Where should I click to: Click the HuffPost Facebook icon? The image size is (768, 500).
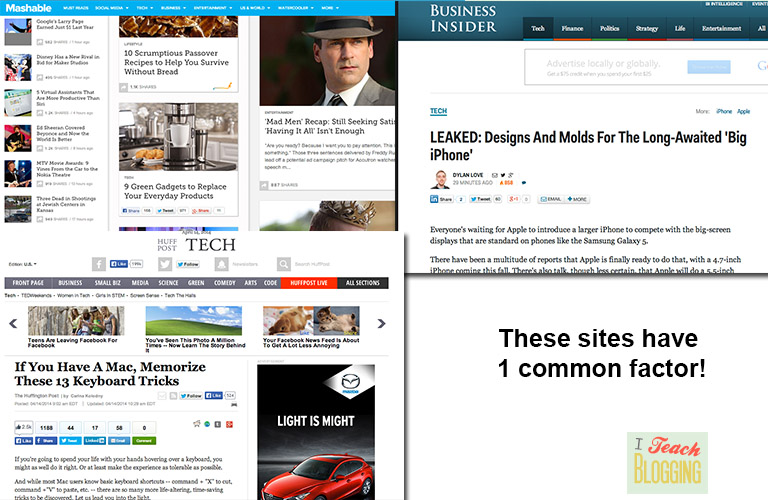pos(100,264)
